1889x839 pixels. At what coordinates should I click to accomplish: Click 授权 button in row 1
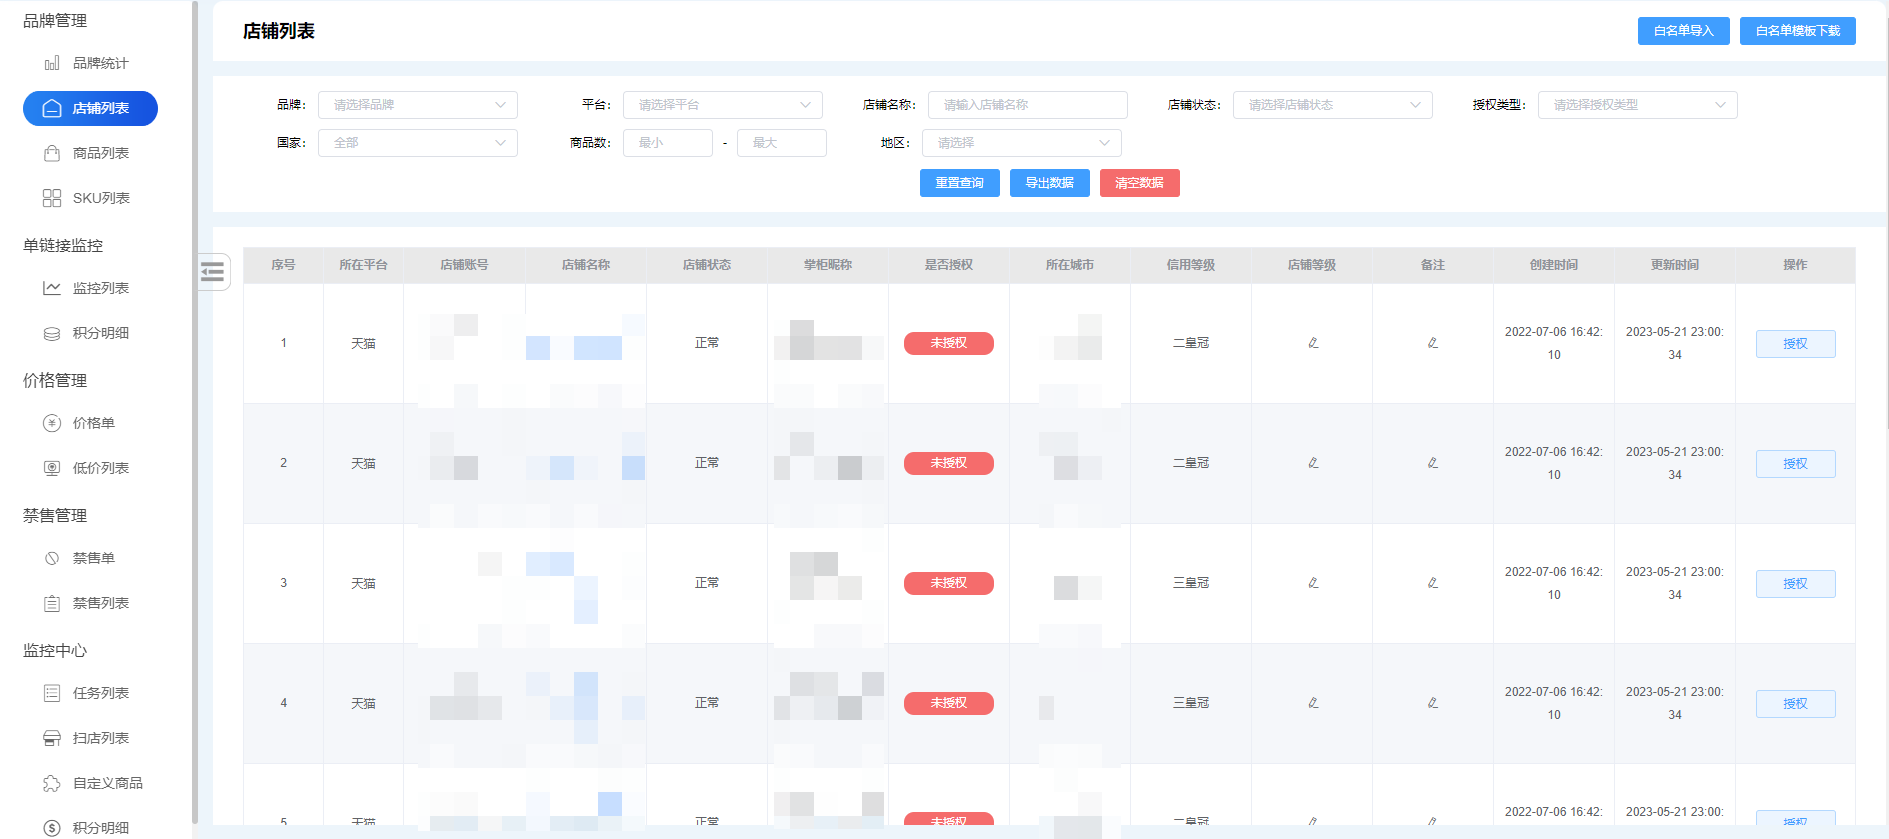pyautogui.click(x=1796, y=344)
